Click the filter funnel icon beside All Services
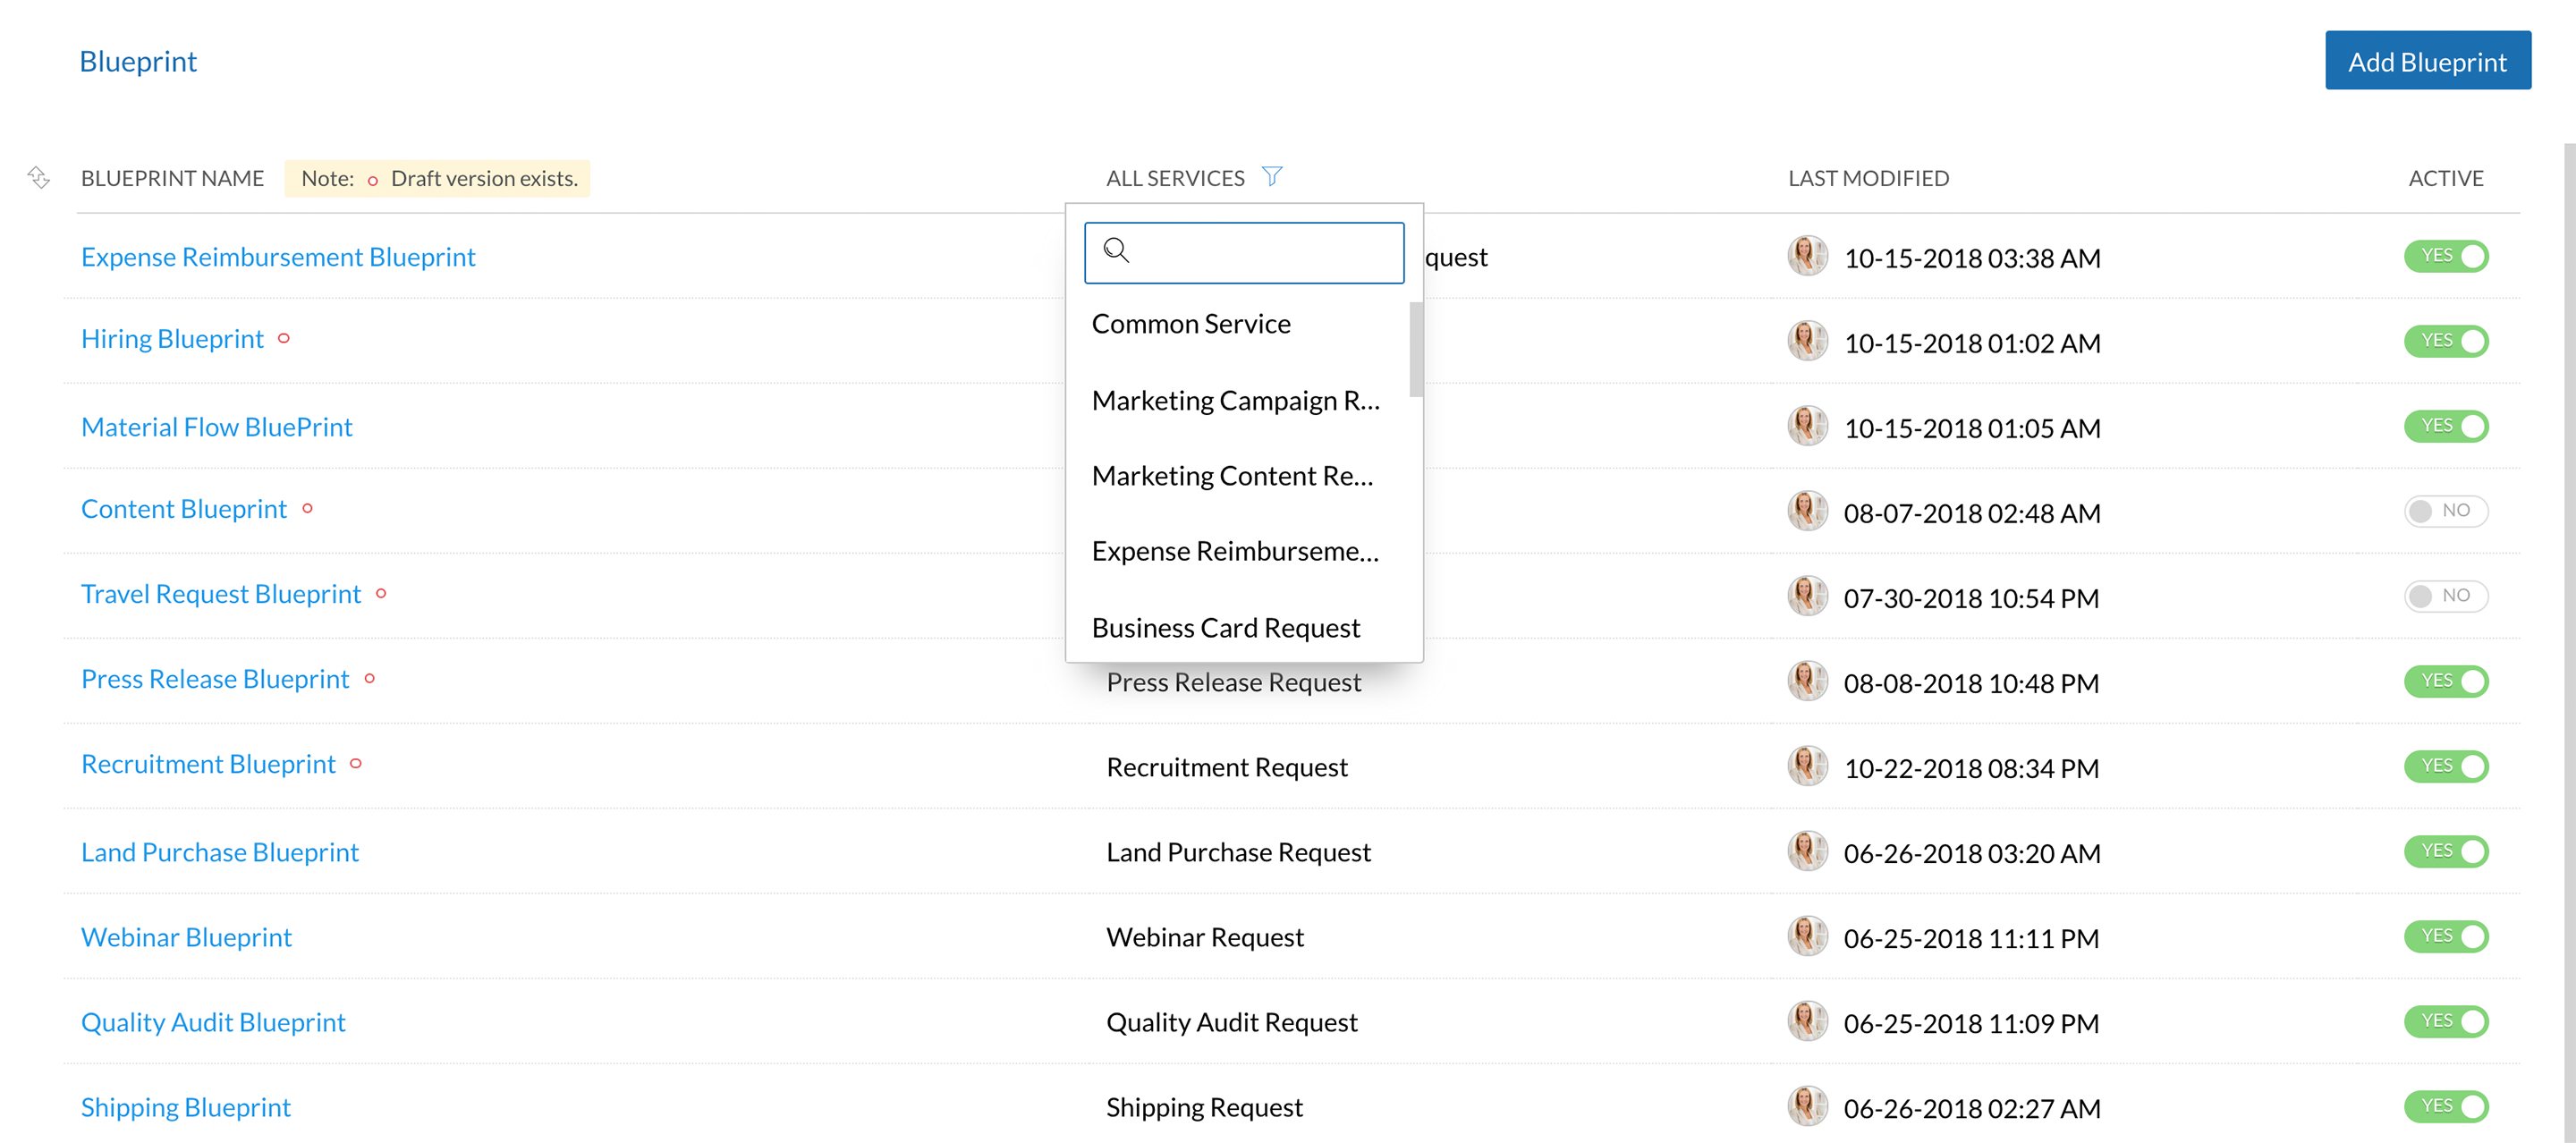The height and width of the screenshot is (1143, 2576). [1271, 177]
